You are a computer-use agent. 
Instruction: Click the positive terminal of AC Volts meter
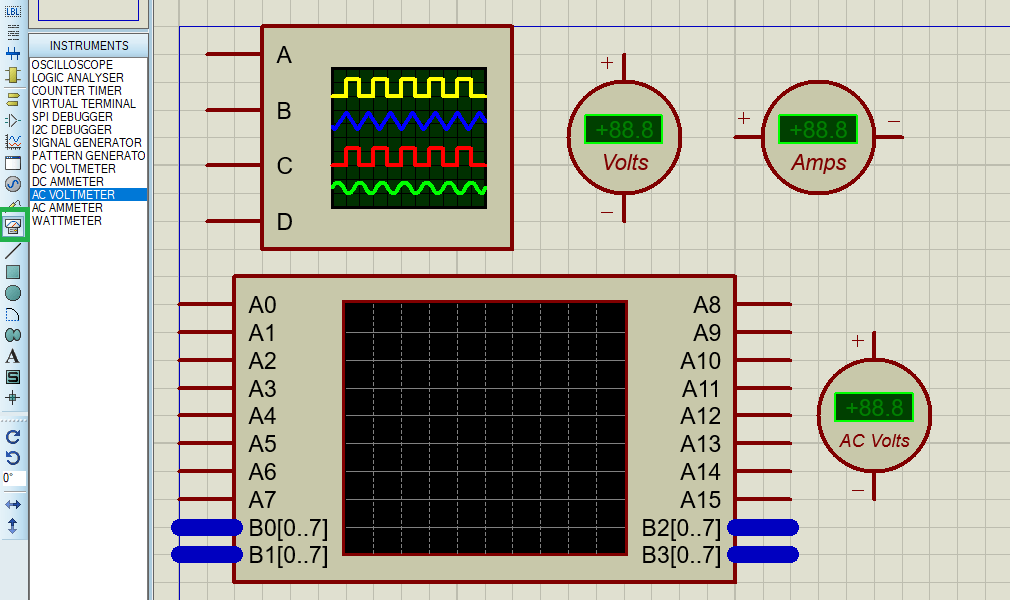874,346
